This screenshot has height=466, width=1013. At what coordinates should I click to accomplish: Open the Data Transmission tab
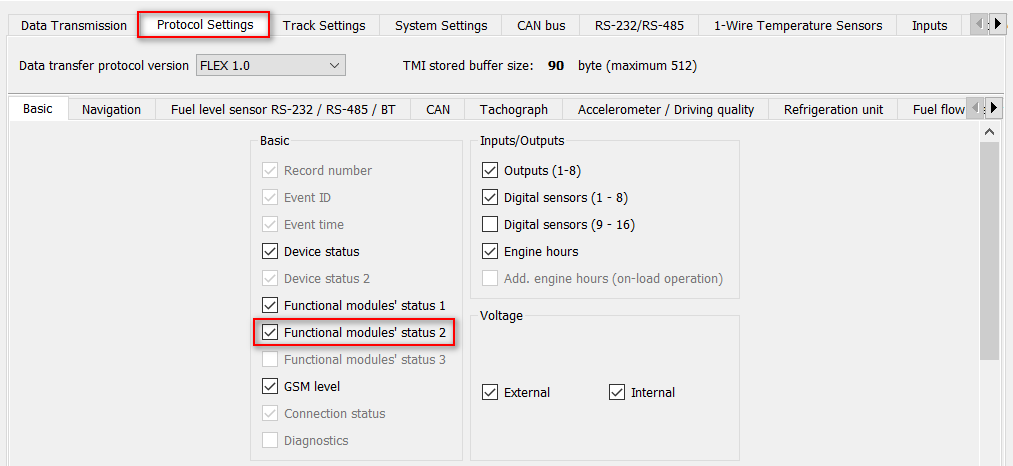(74, 26)
